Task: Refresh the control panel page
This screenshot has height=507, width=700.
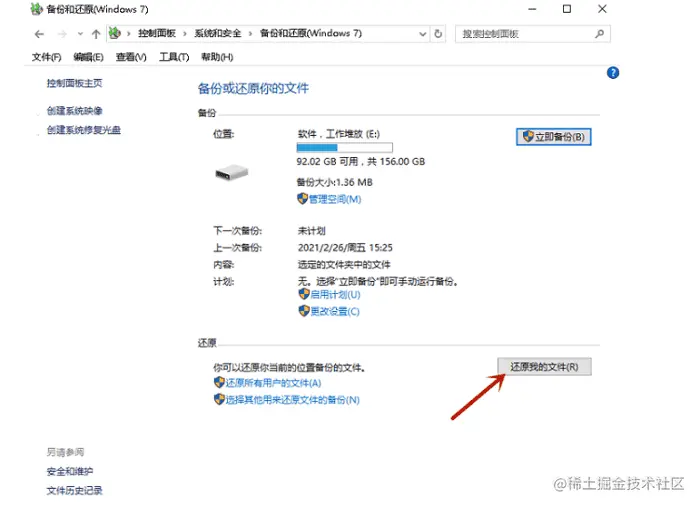Action: (x=438, y=34)
